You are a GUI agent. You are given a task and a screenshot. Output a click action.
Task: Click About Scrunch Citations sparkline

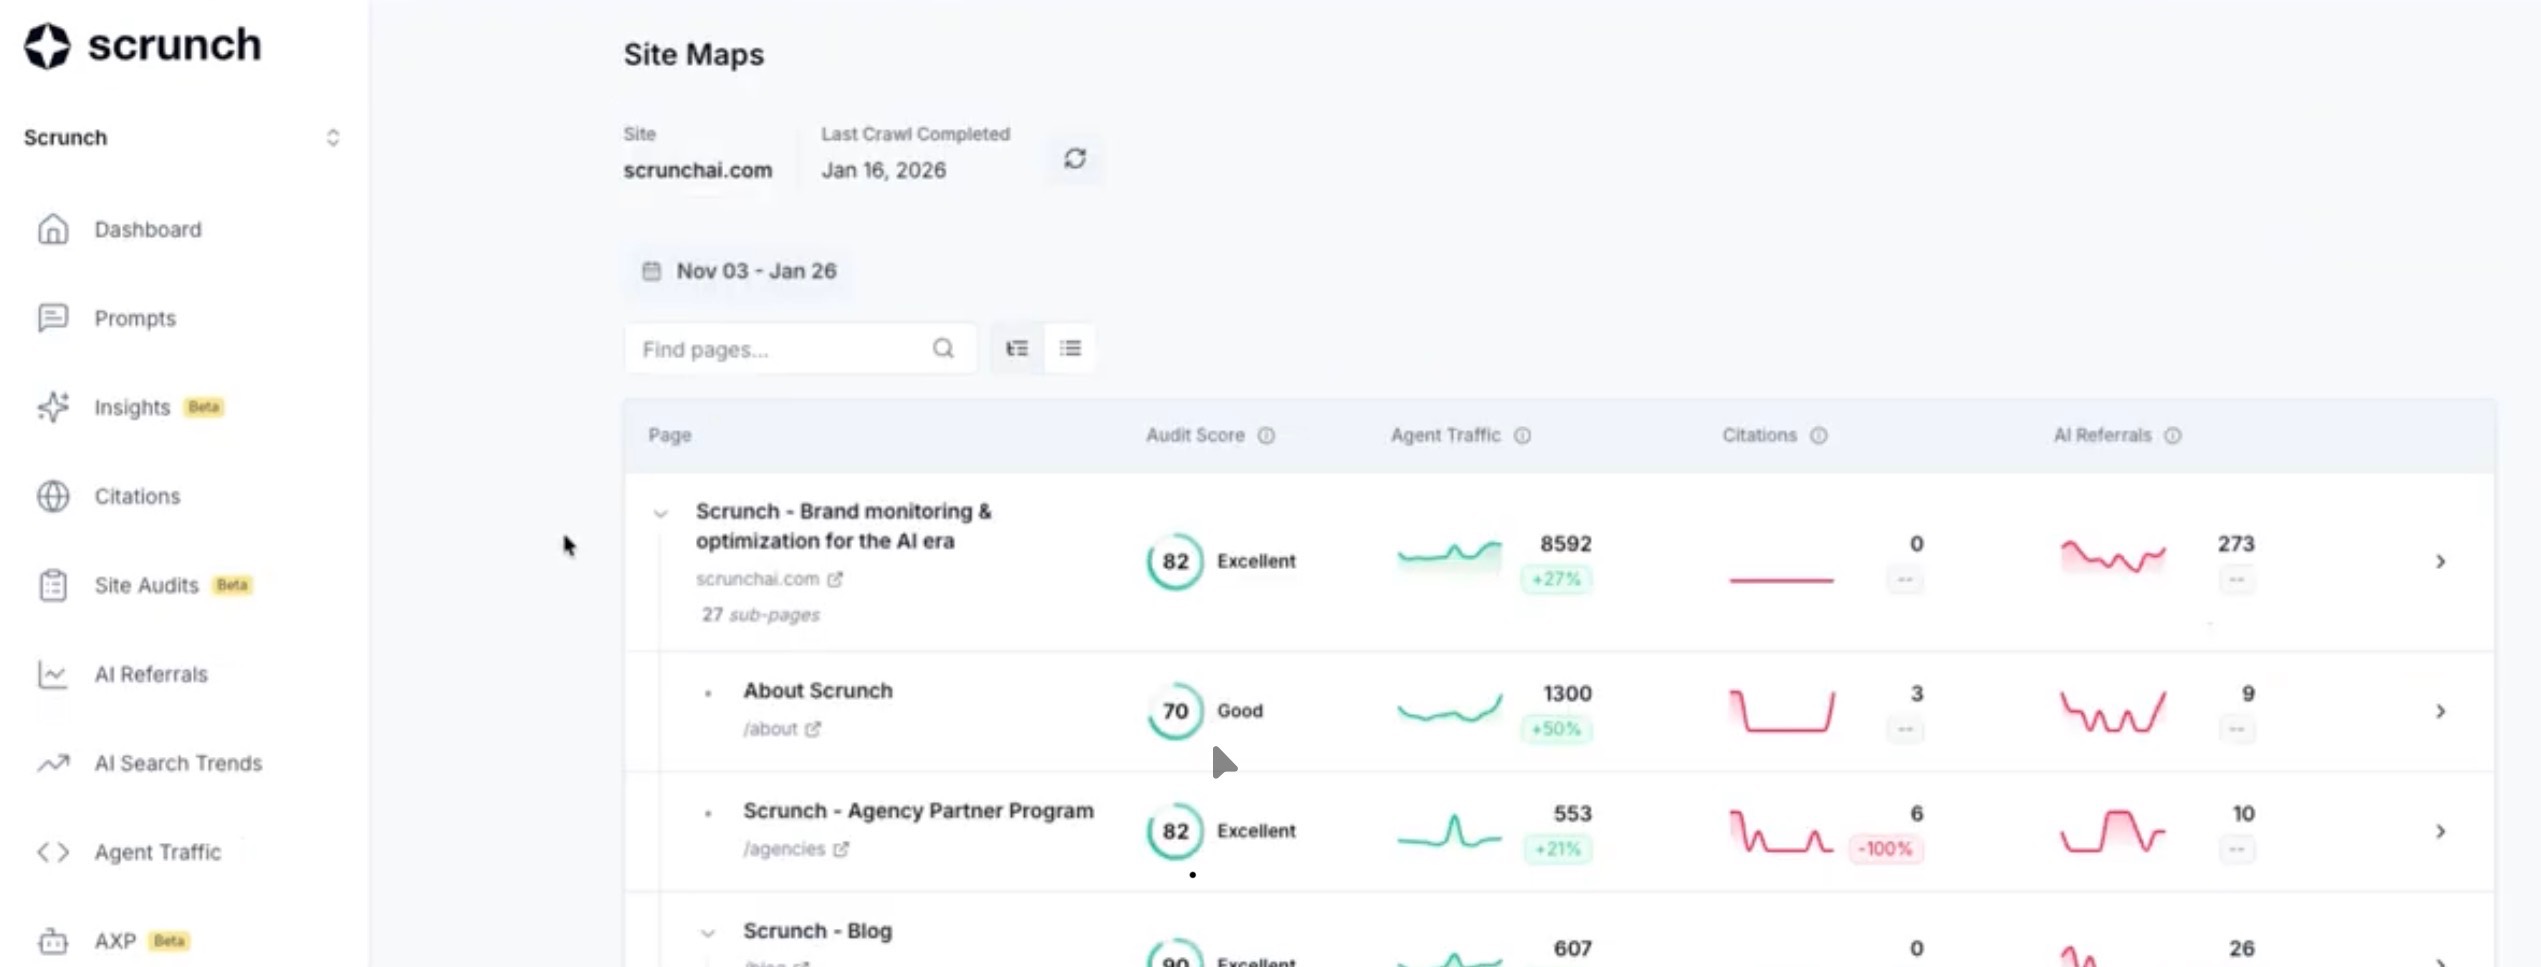pos(1782,711)
